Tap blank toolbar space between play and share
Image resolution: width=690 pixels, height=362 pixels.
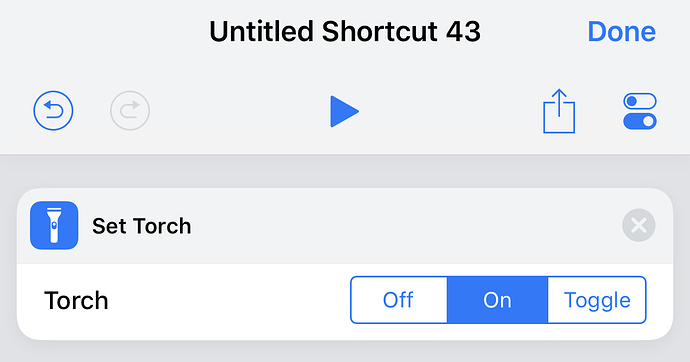click(x=451, y=111)
